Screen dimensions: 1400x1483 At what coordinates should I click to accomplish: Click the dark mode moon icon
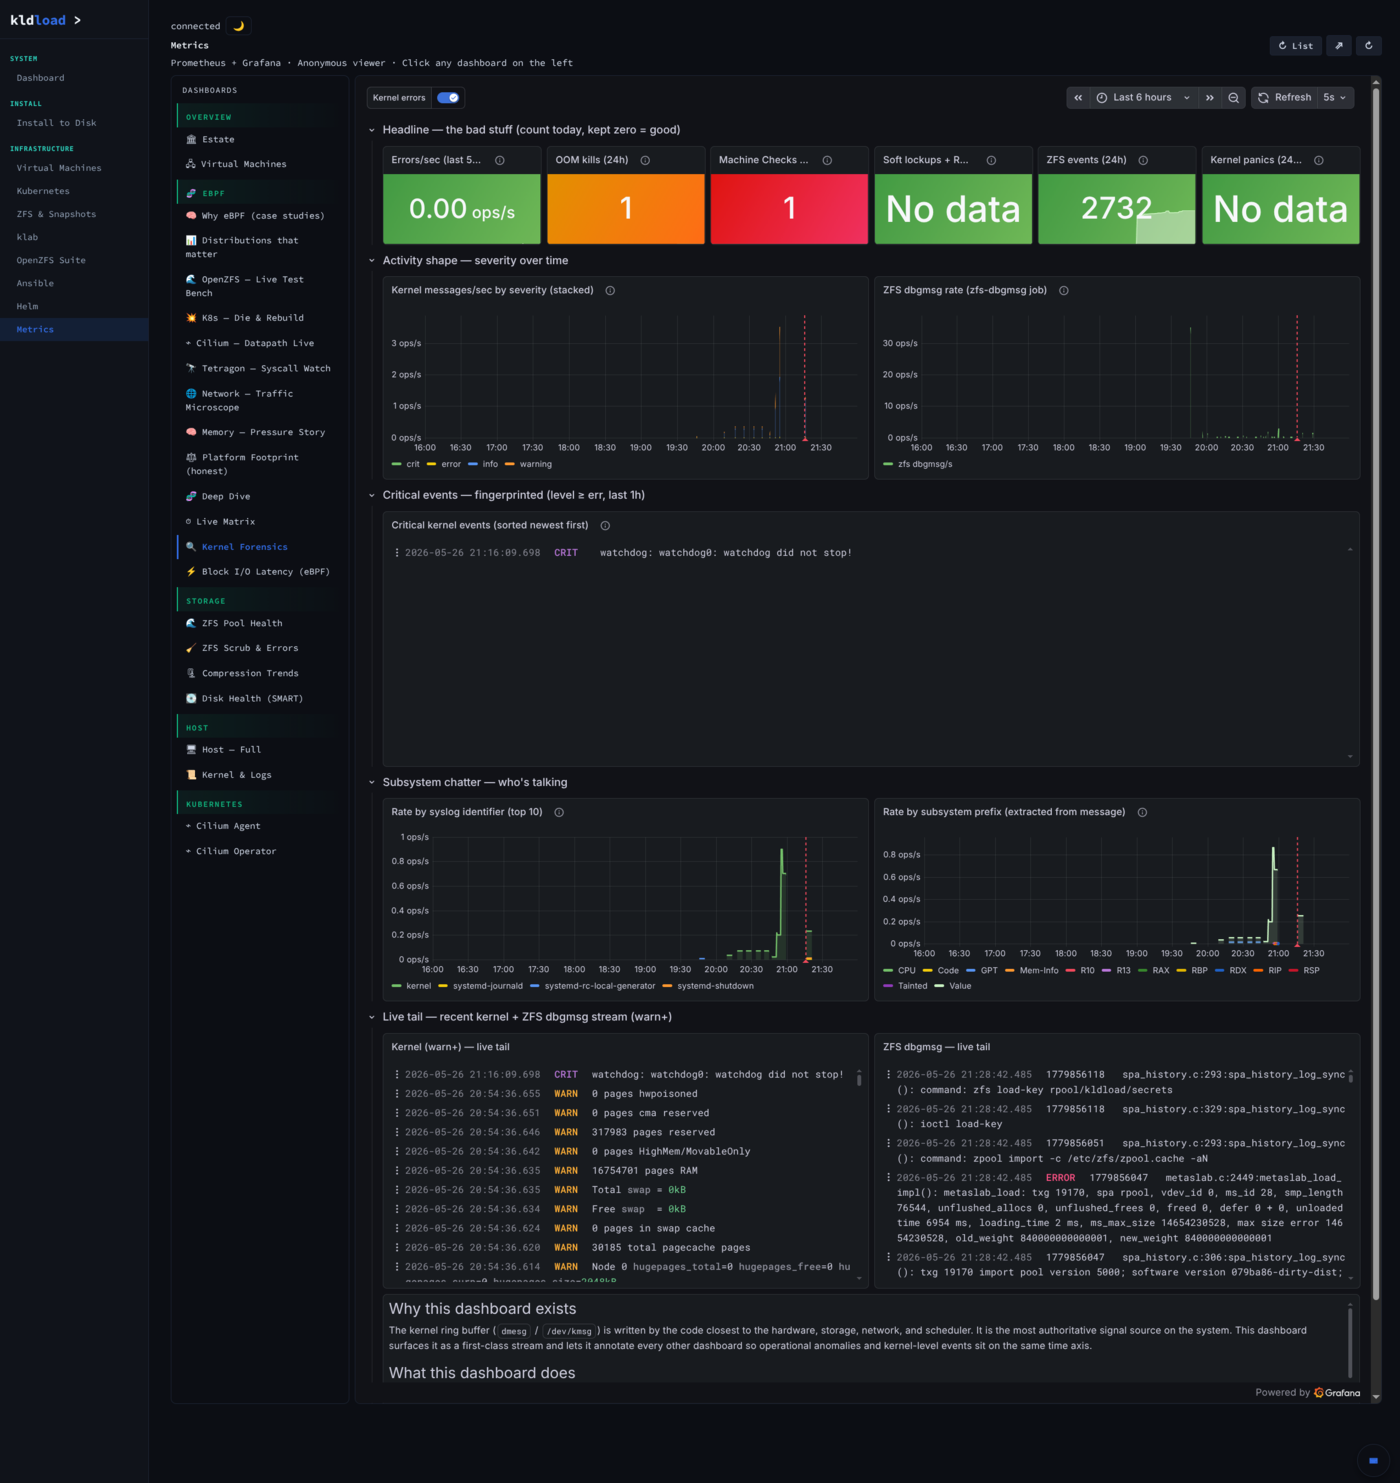pos(238,26)
